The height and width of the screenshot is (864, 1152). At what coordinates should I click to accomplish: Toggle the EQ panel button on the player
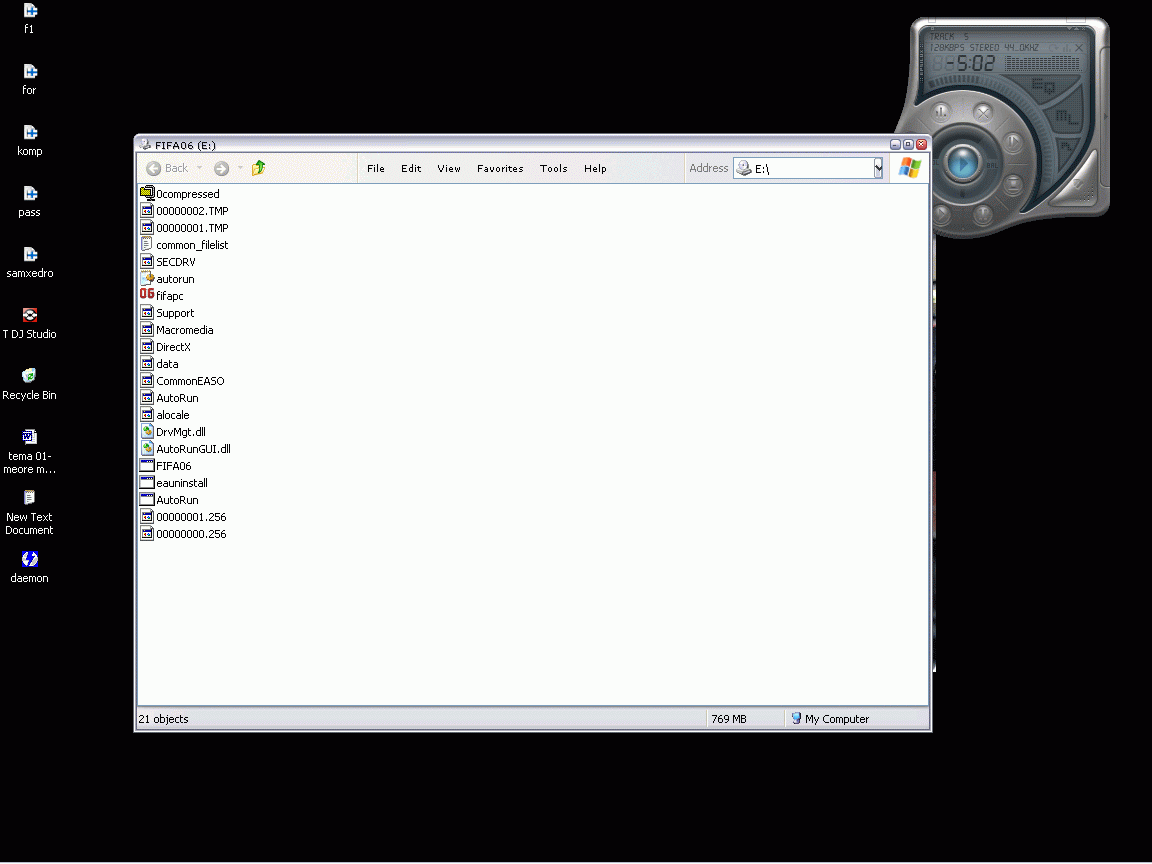pos(1043,86)
